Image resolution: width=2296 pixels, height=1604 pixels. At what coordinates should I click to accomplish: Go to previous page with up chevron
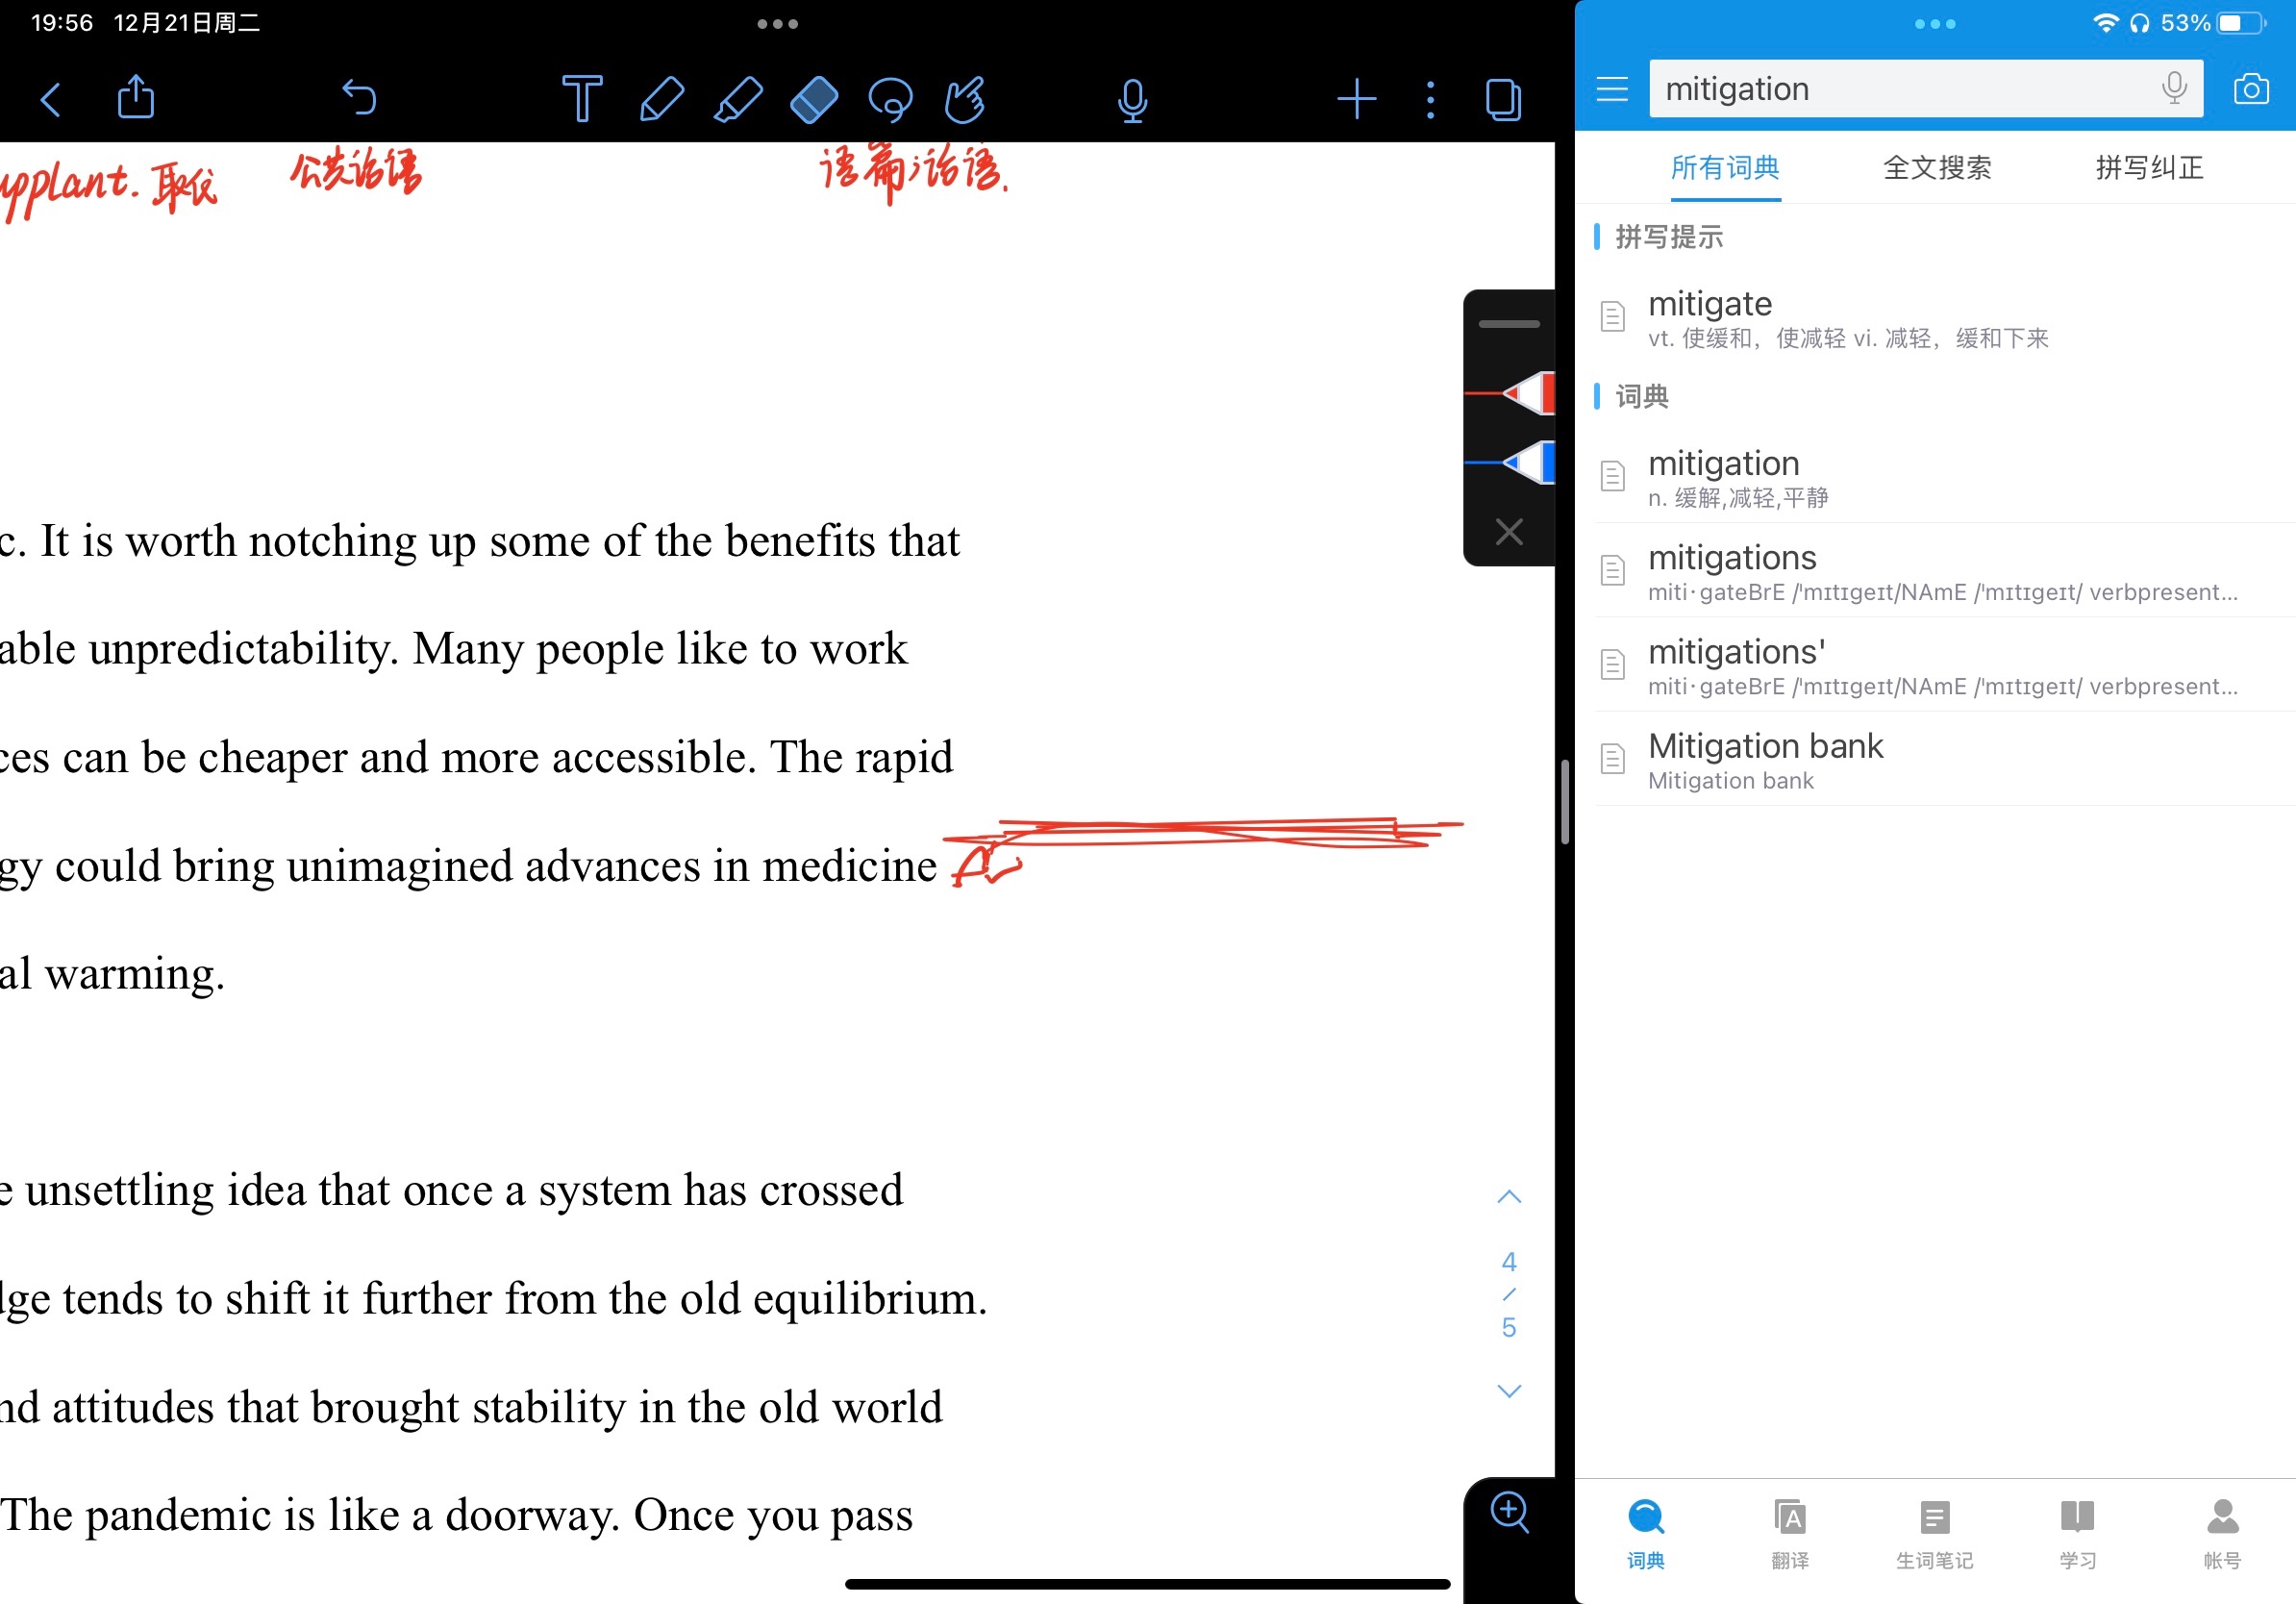pyautogui.click(x=1509, y=1197)
